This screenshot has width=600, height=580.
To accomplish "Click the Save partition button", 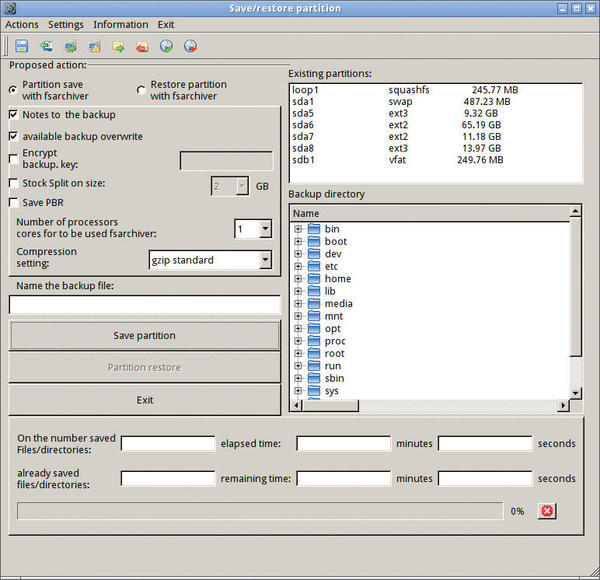I will point(144,336).
